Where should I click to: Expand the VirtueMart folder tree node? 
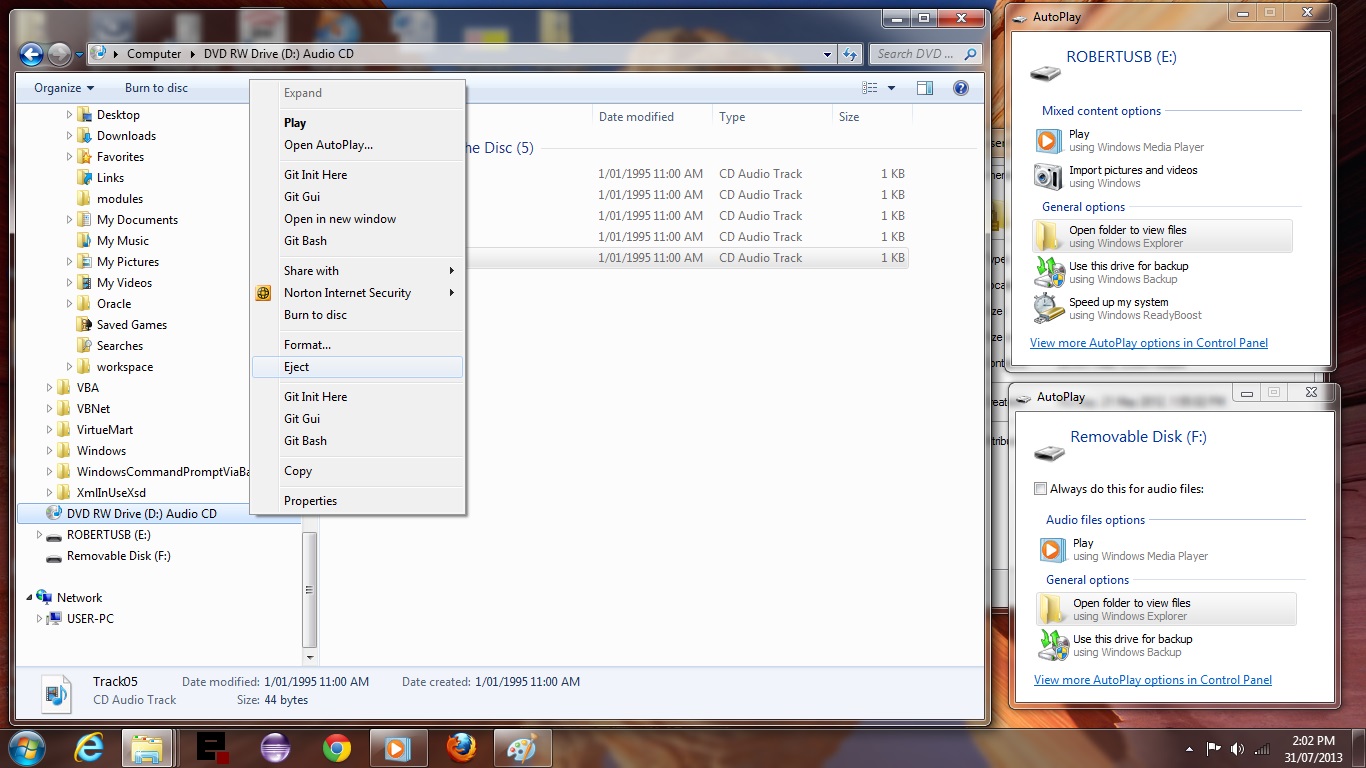[50, 430]
